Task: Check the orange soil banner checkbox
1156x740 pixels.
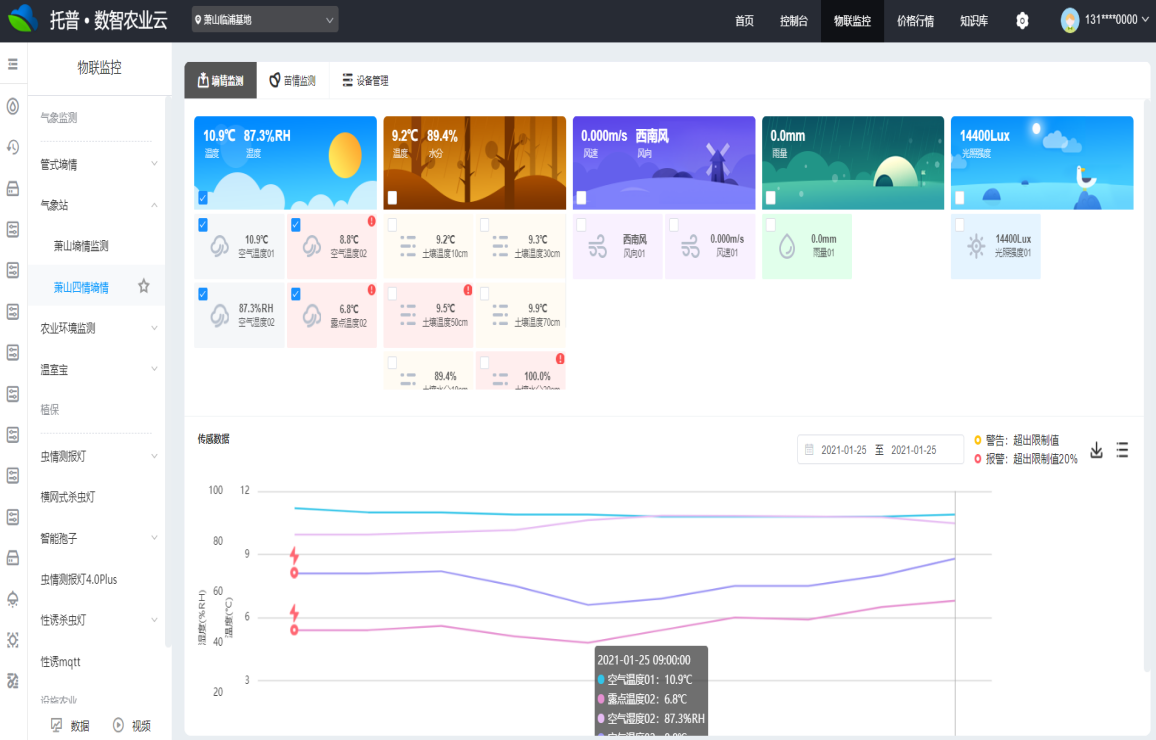Action: pyautogui.click(x=392, y=198)
